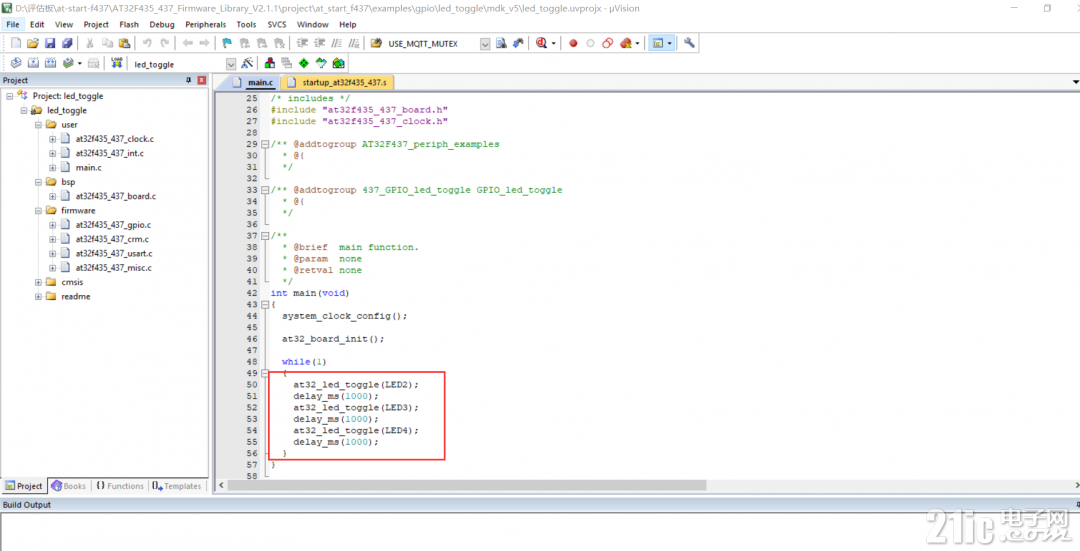Select at32f435_437_board.c in the bsp folder
This screenshot has width=1080, height=551.
(x=116, y=196)
